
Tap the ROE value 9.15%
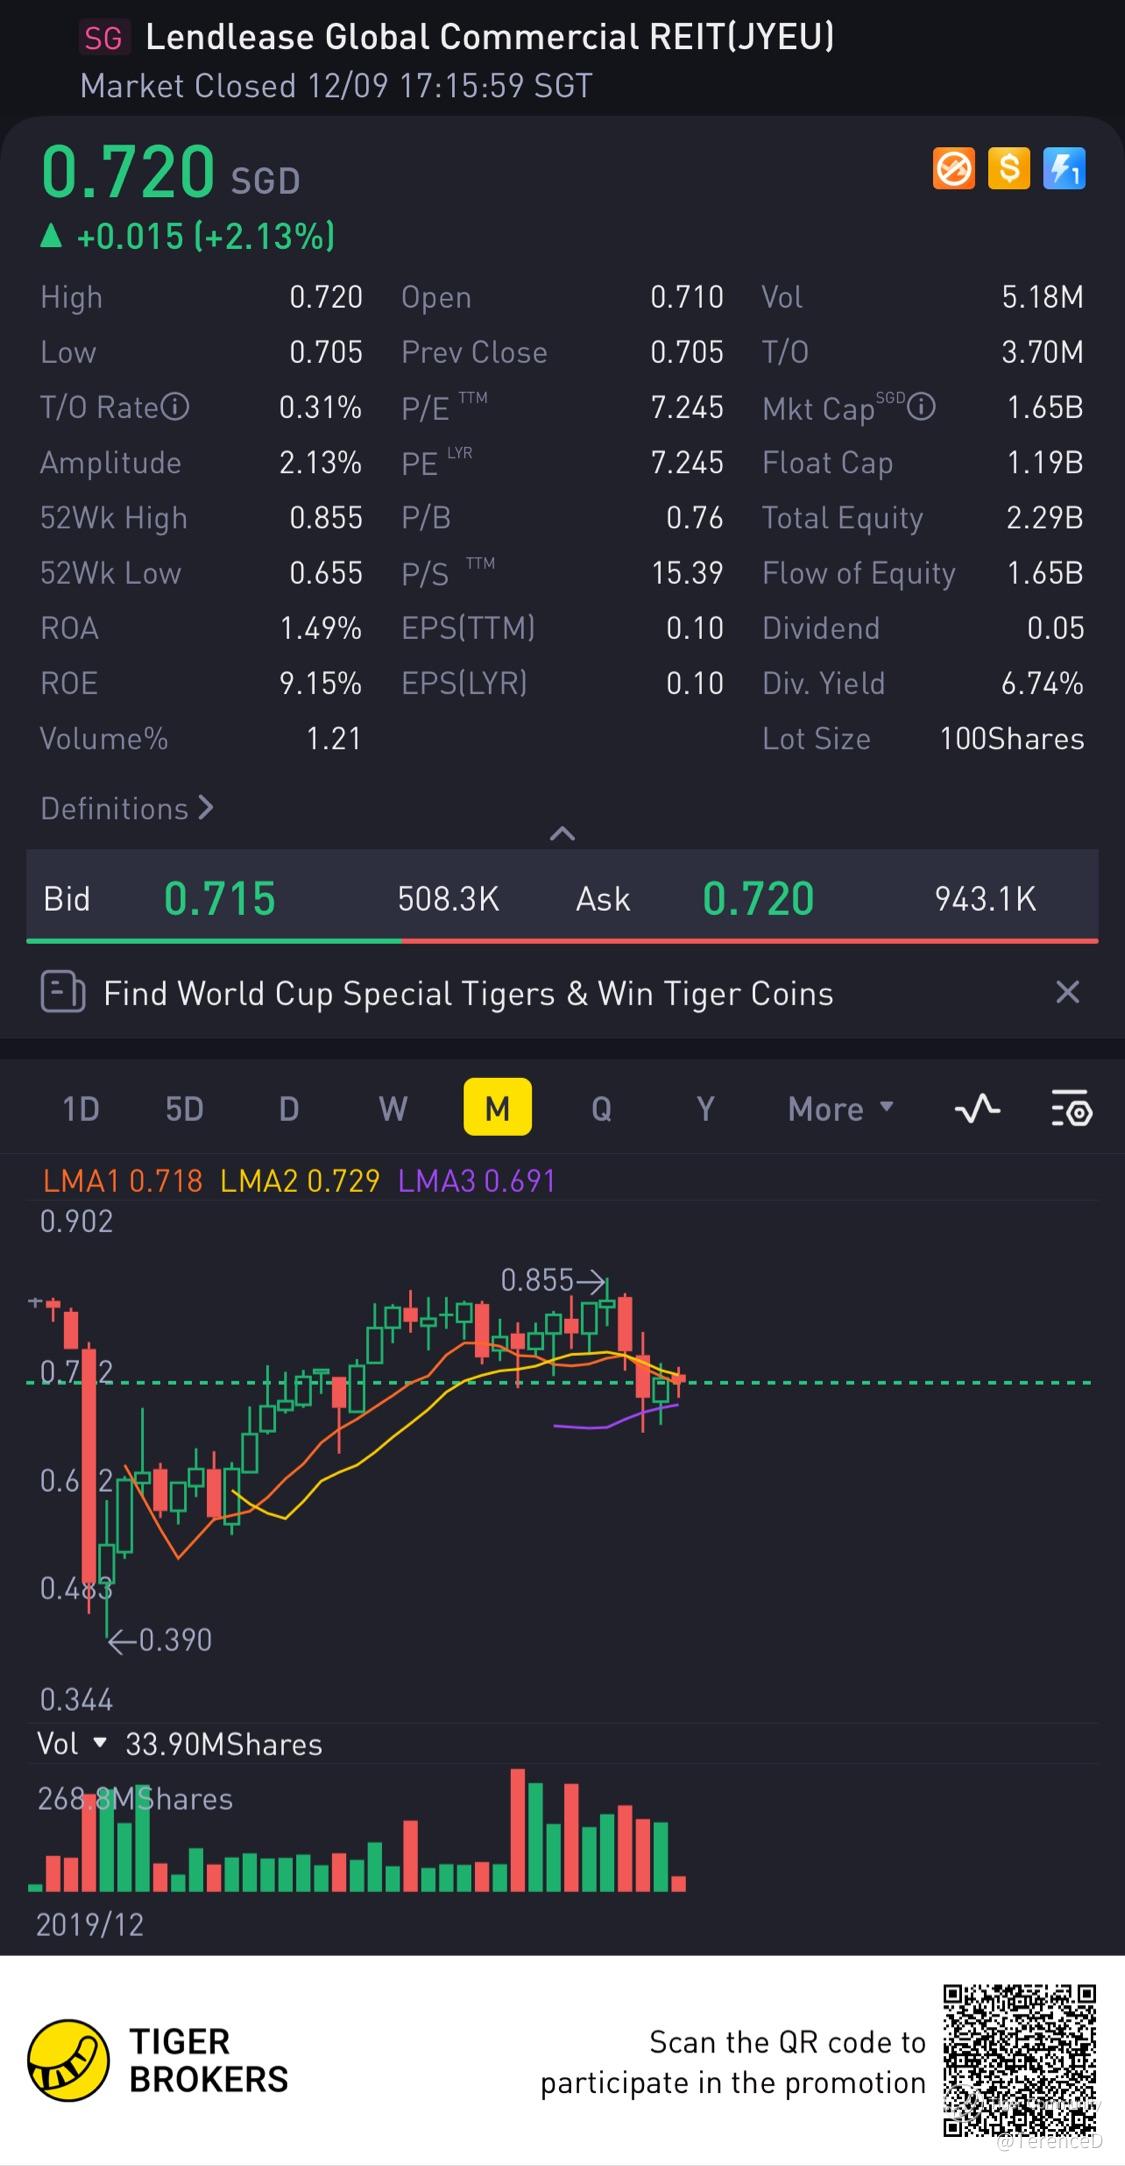[x=320, y=683]
